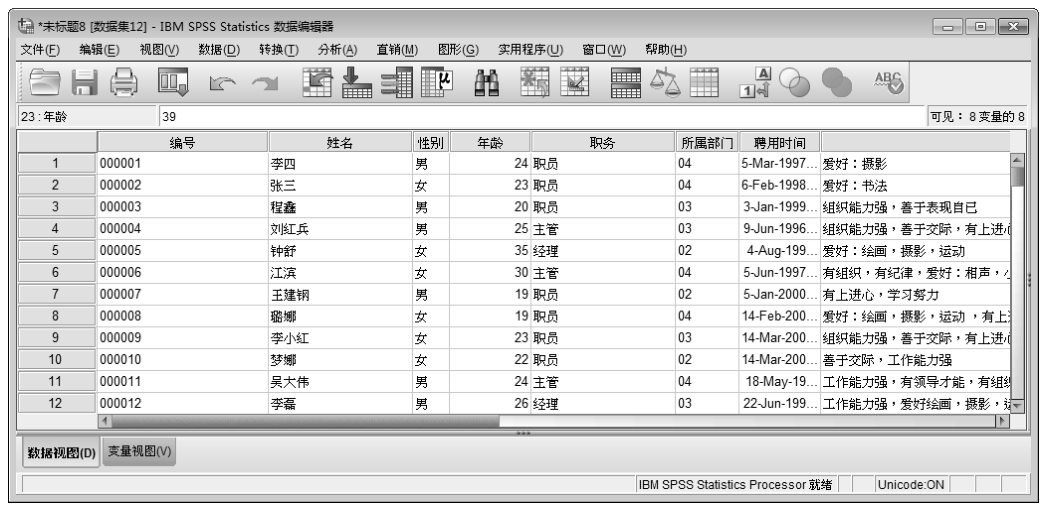Open the 转换(T) menu
The width and height of the screenshot is (1042, 507).
click(x=279, y=50)
